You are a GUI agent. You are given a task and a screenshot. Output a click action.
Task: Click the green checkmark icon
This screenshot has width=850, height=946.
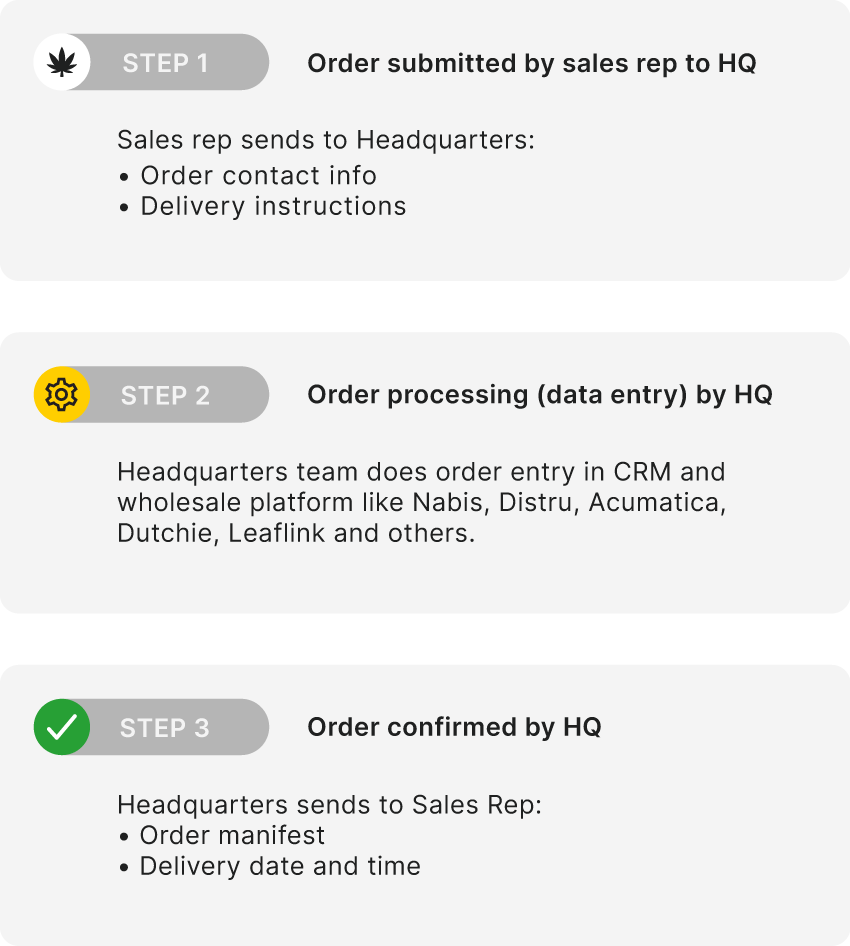pyautogui.click(x=62, y=727)
